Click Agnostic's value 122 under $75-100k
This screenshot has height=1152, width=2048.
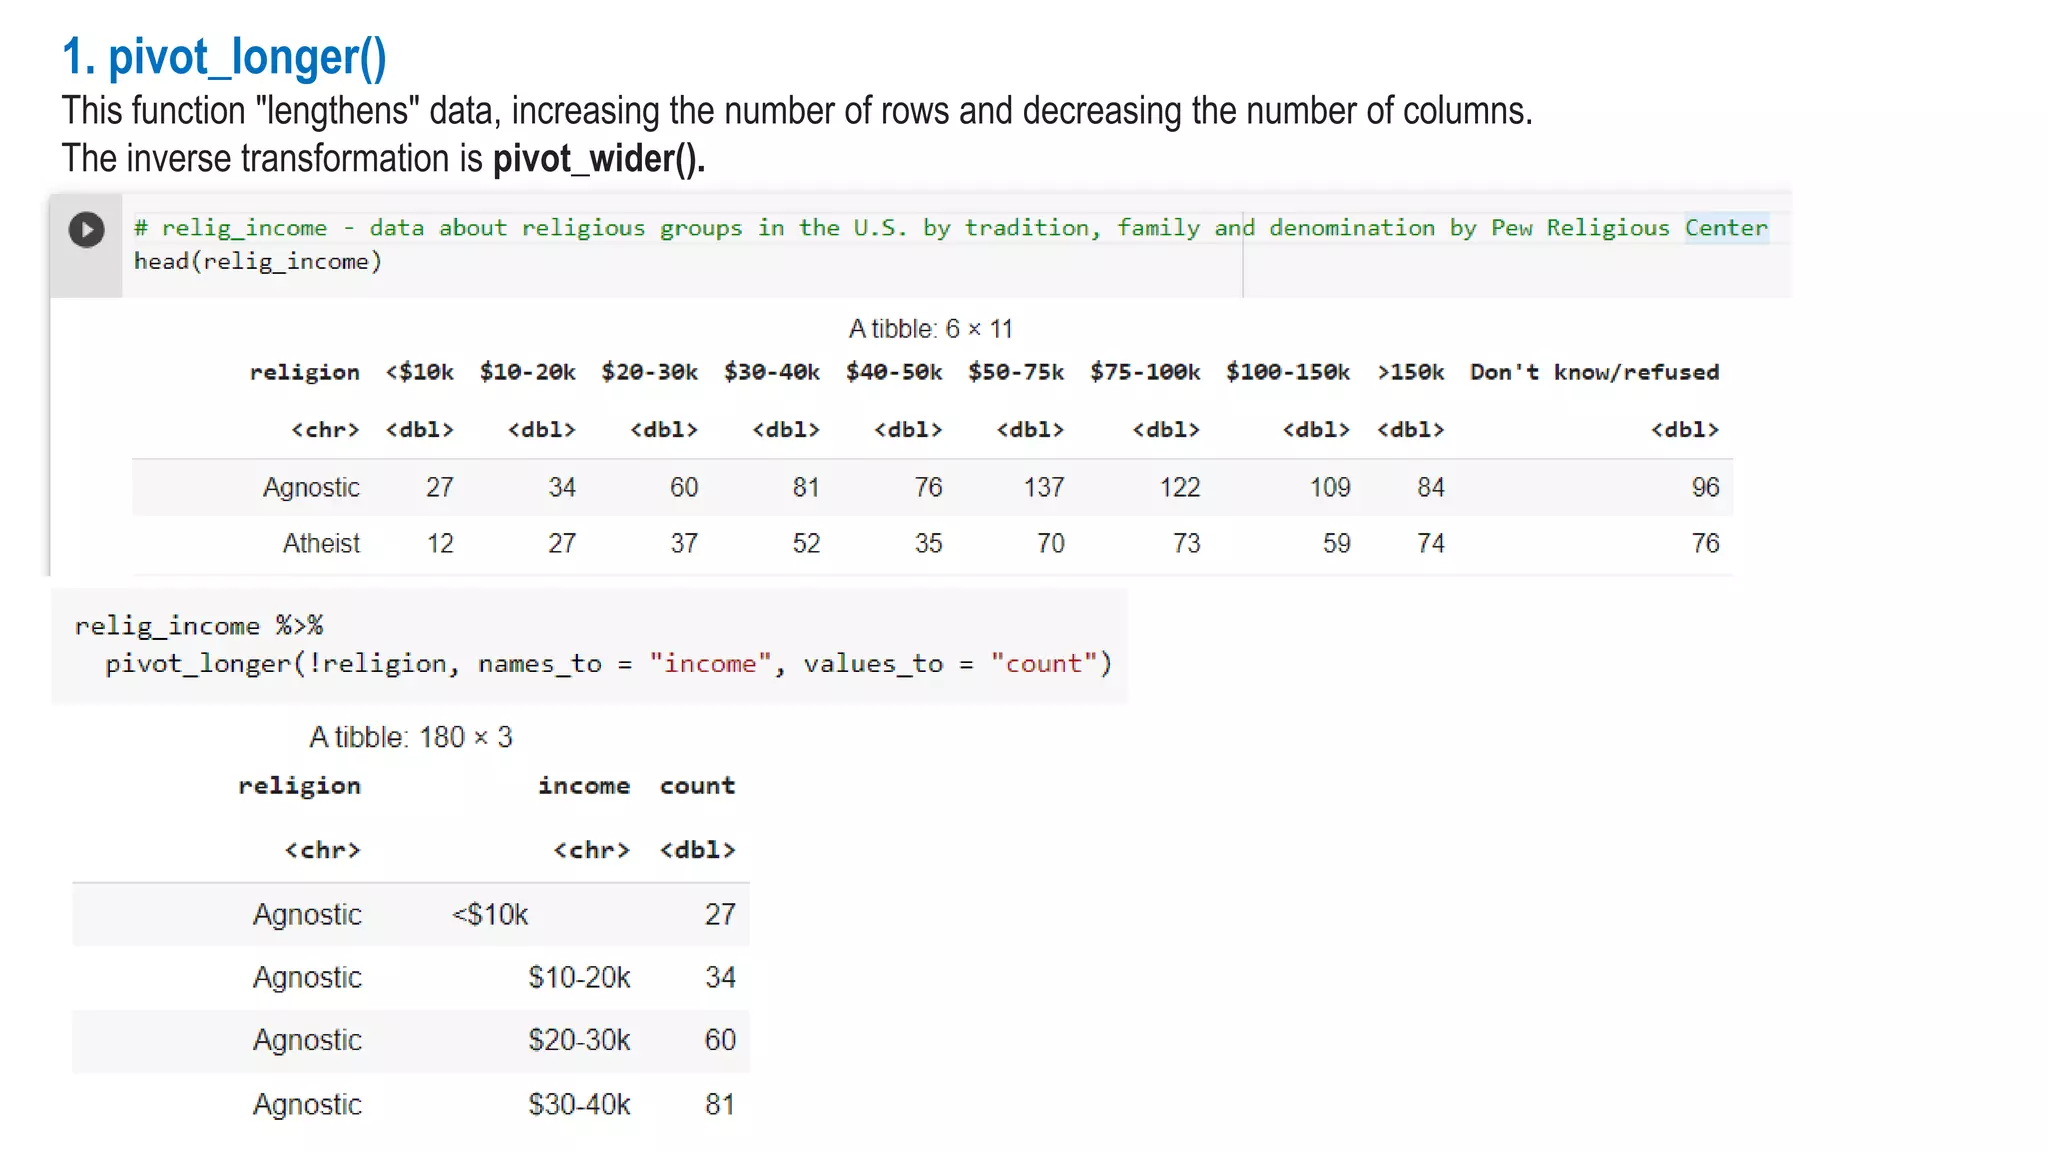coord(1180,487)
